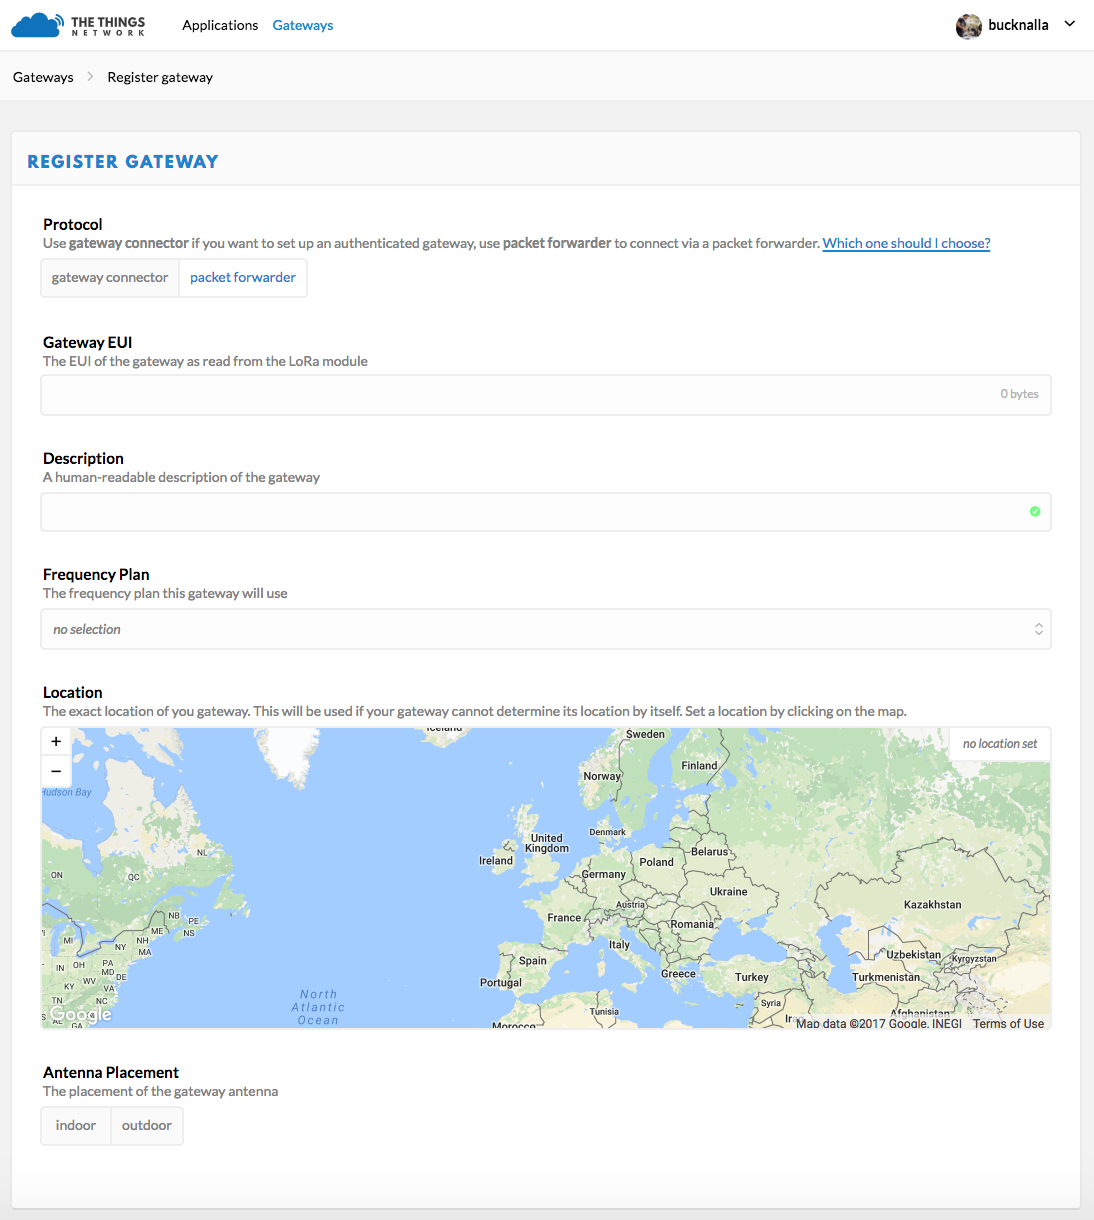Open map Terms of Use link
The image size is (1094, 1220).
pos(1008,1023)
